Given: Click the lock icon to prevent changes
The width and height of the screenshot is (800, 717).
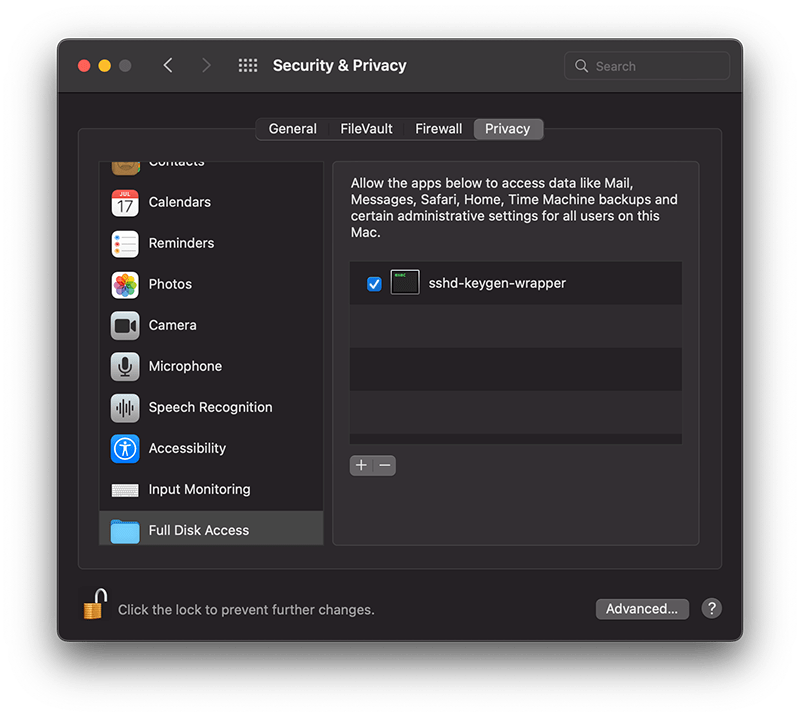Looking at the screenshot, I should tap(94, 605).
